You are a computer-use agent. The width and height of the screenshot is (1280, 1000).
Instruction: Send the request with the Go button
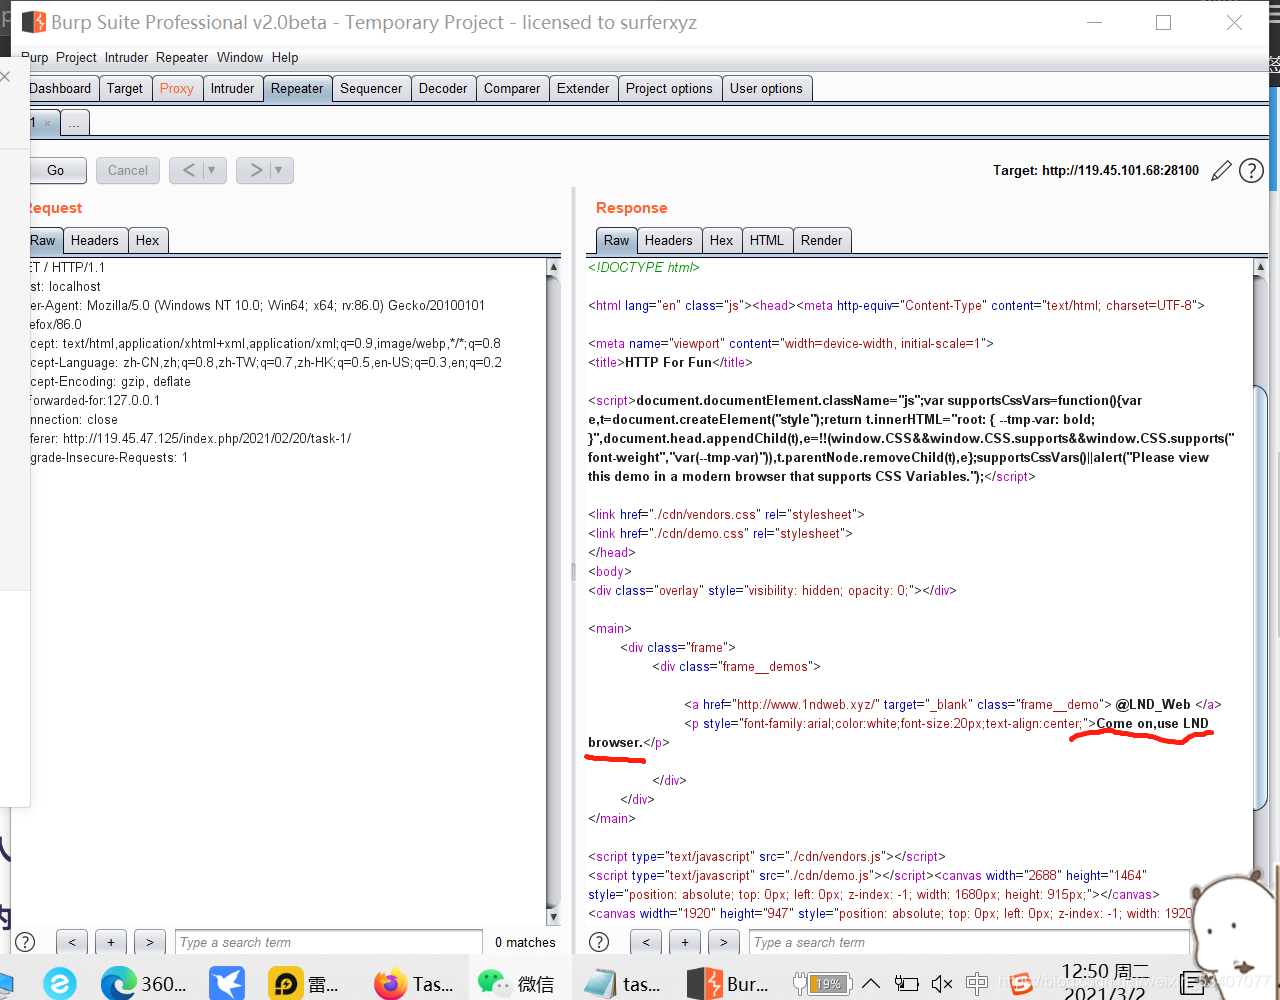coord(56,170)
